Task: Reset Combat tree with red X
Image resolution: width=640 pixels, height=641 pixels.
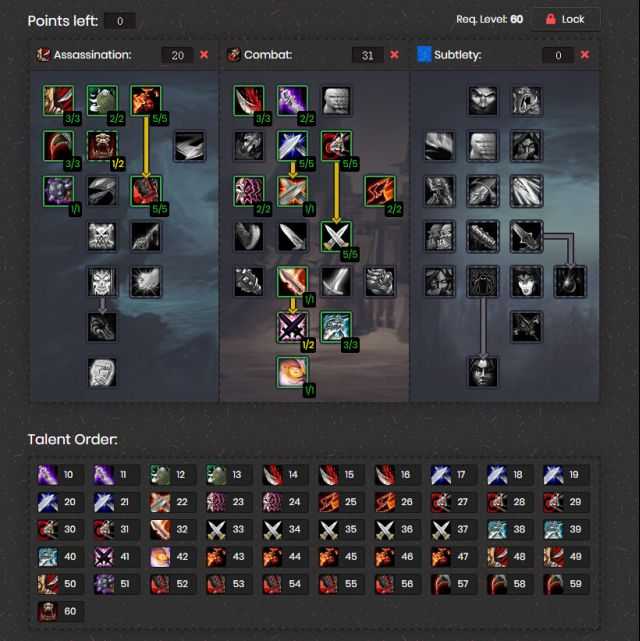Action: point(394,55)
